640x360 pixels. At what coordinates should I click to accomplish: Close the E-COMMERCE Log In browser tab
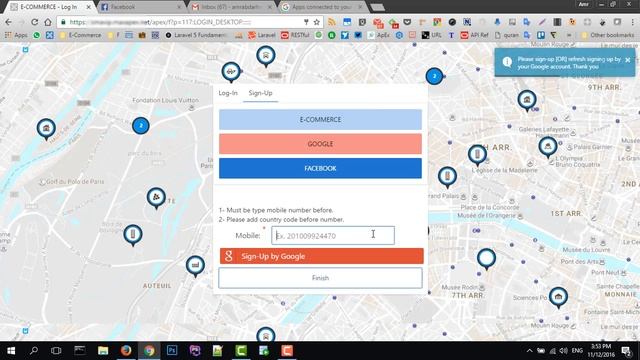click(88, 7)
